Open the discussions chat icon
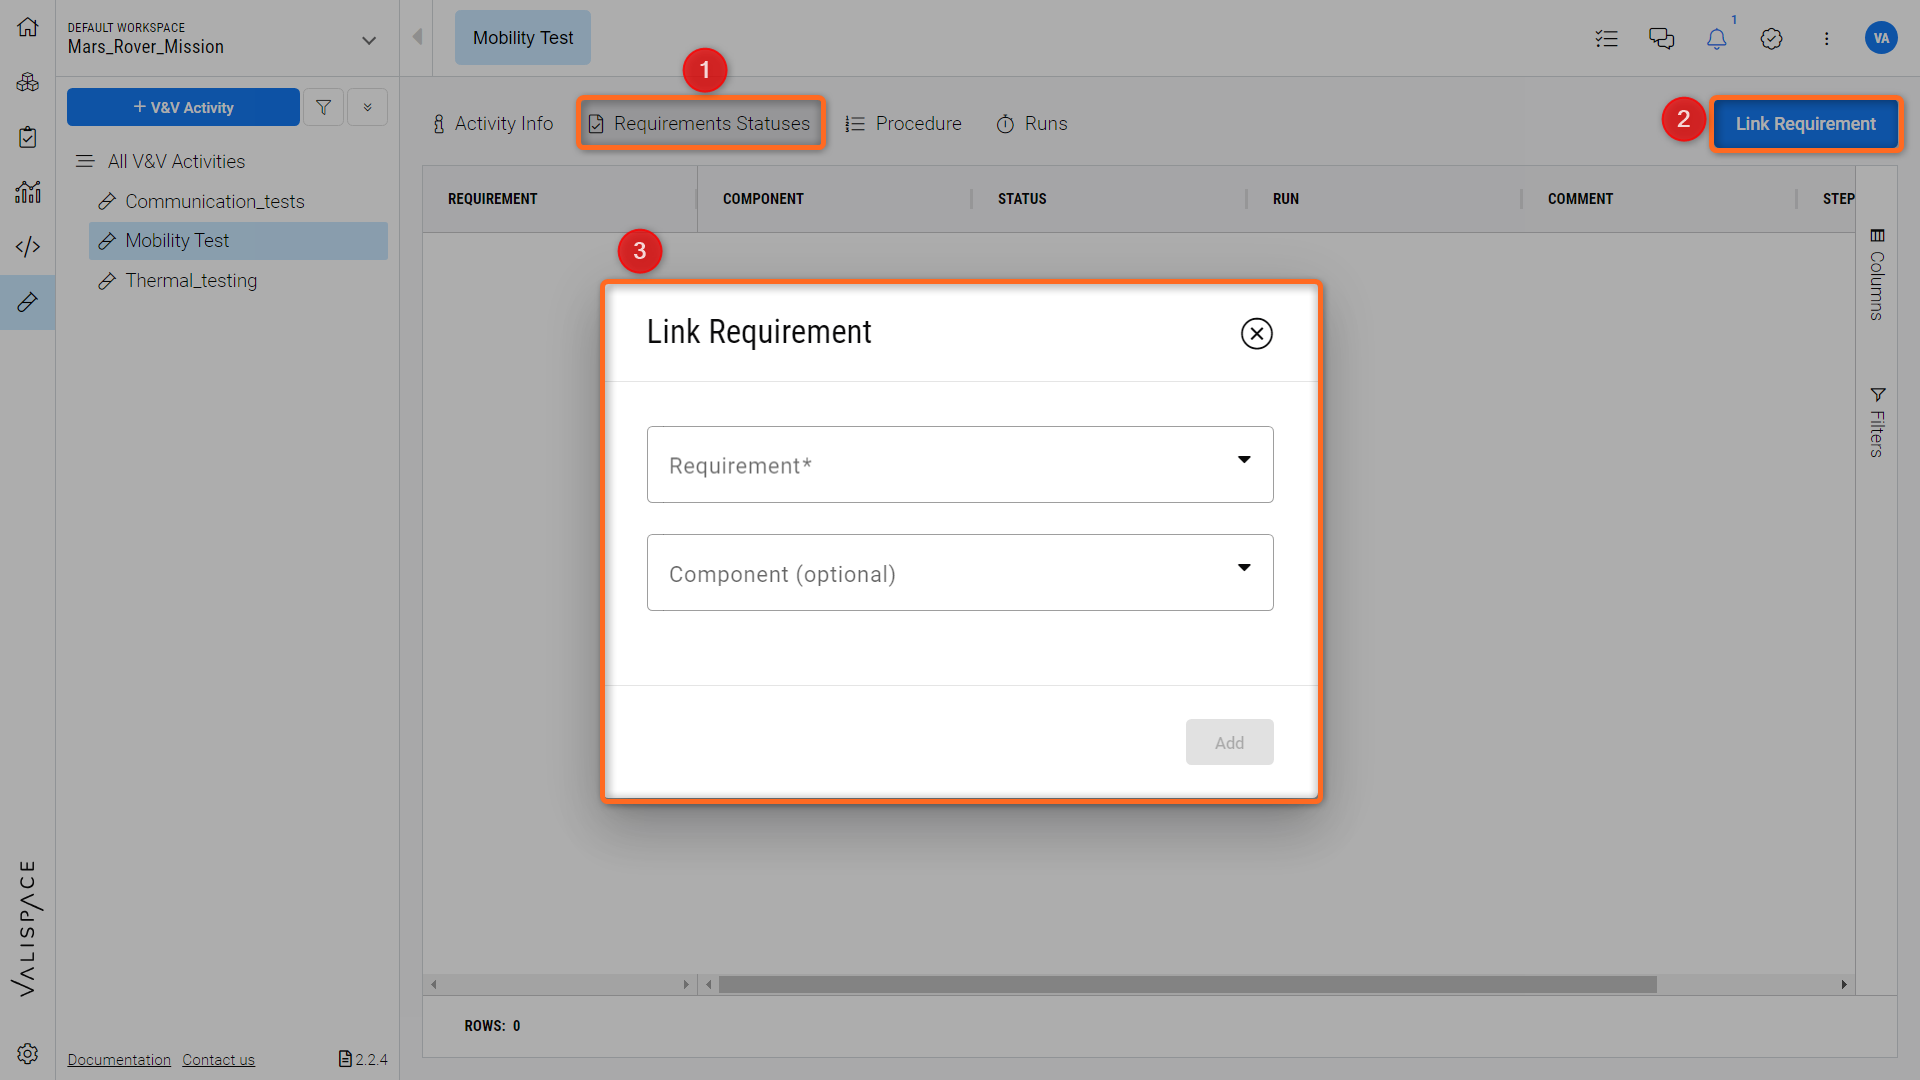Screen dimensions: 1920x1080 [1661, 38]
